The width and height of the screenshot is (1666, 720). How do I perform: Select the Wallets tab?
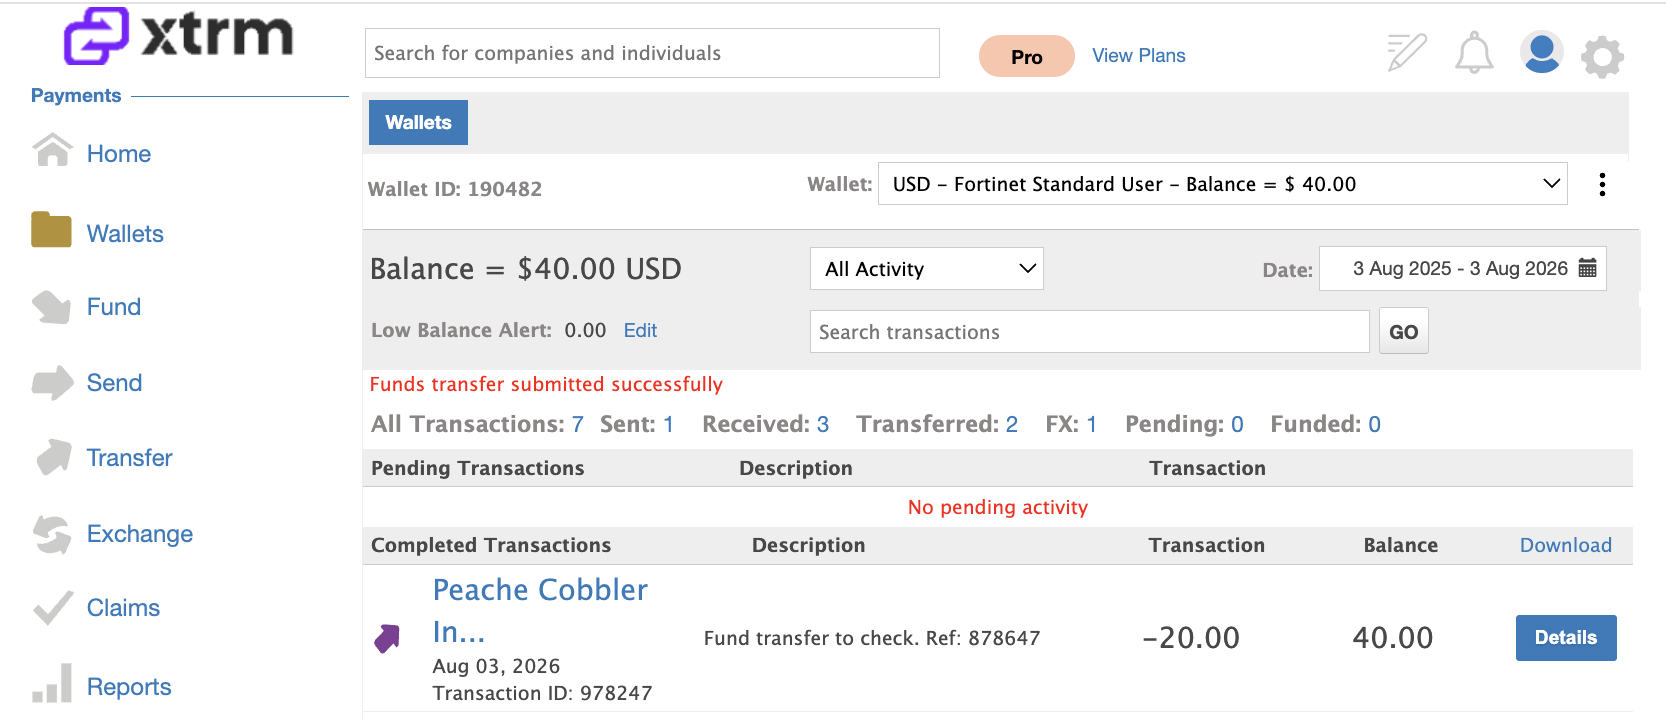pos(418,122)
